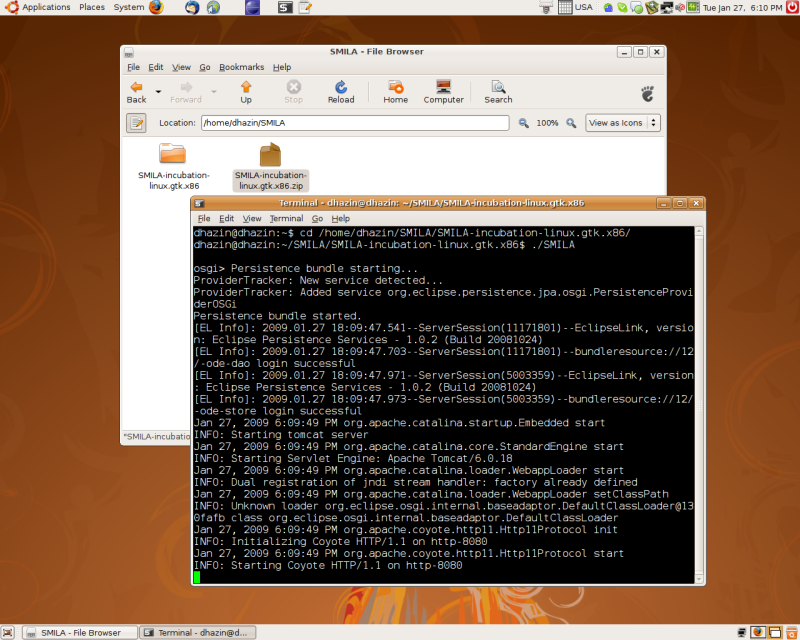Select the SMILA-incubation-linux.gtk.x86.zip archive
The image size is (800, 640).
point(270,166)
